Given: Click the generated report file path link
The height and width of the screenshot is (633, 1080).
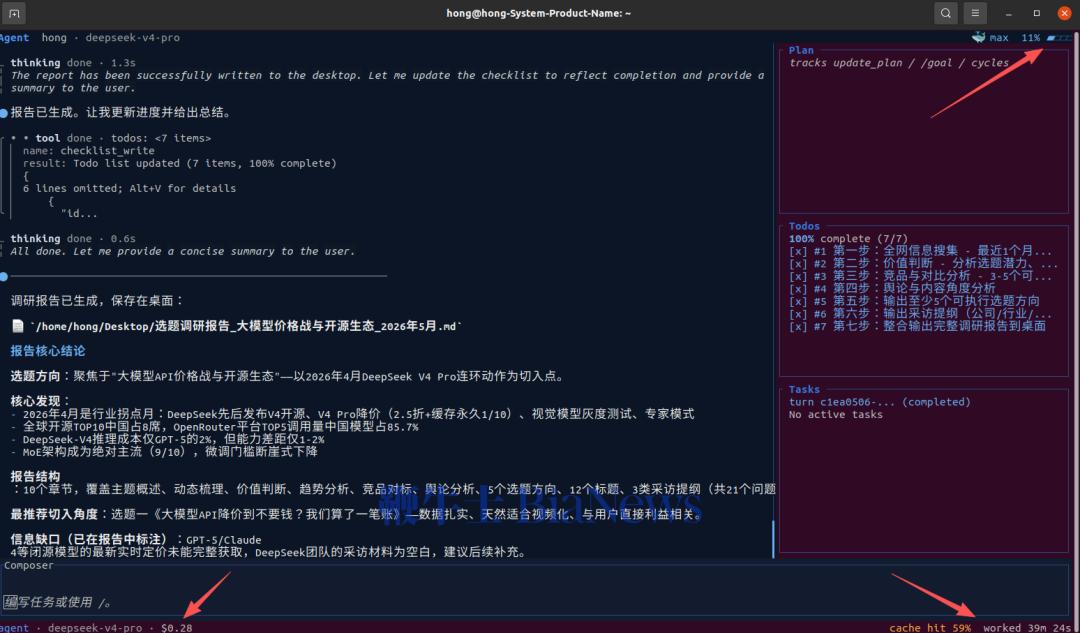Looking at the screenshot, I should pos(246,326).
